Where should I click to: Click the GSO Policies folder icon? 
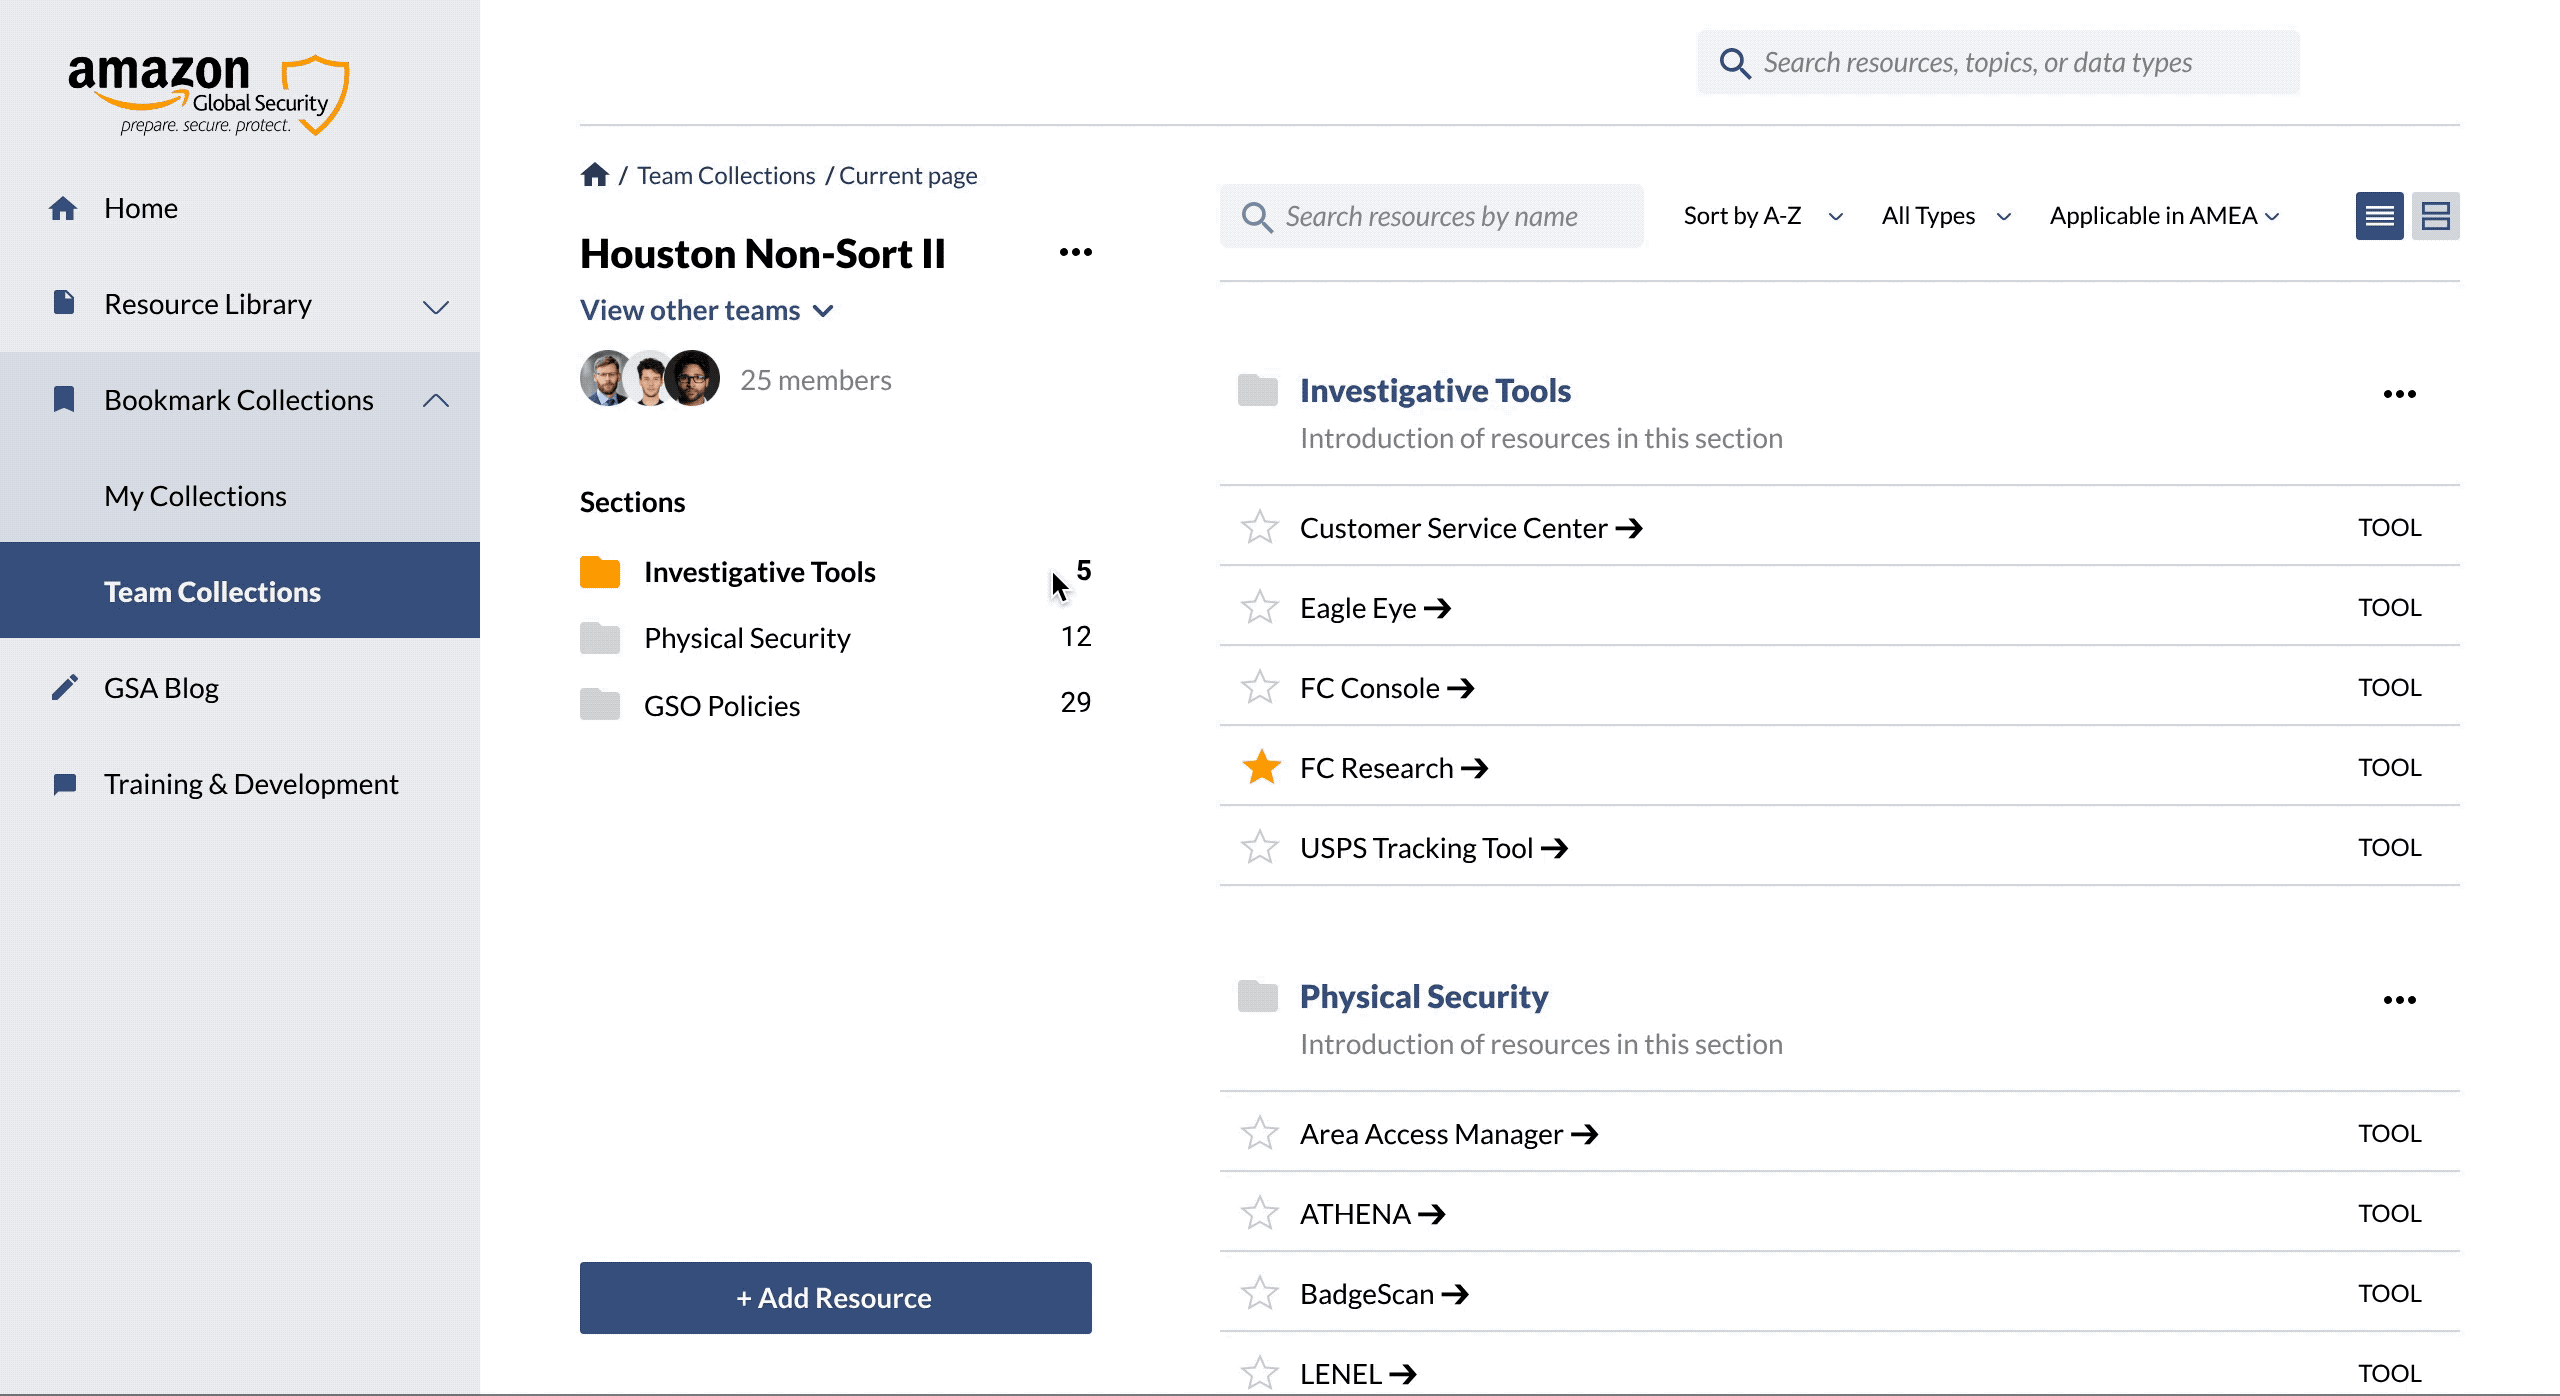click(x=600, y=705)
